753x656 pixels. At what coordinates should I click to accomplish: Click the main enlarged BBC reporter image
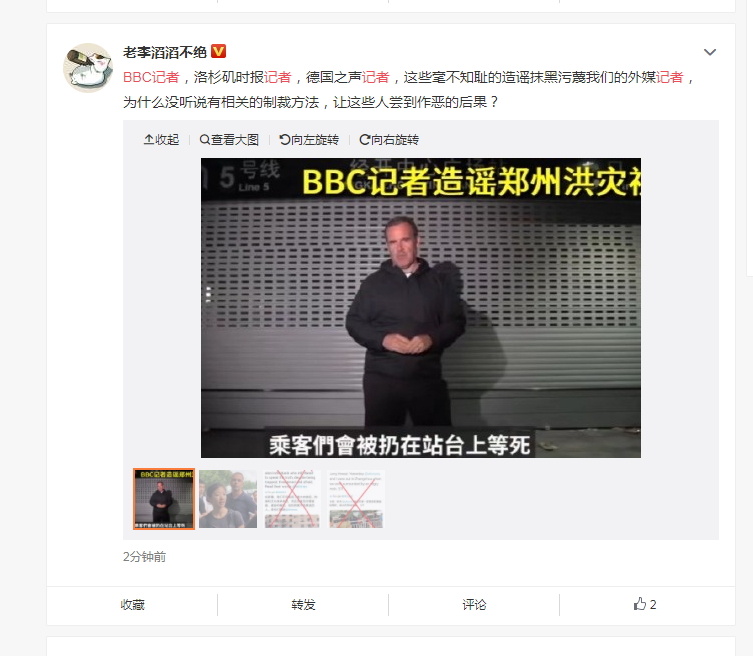click(421, 308)
